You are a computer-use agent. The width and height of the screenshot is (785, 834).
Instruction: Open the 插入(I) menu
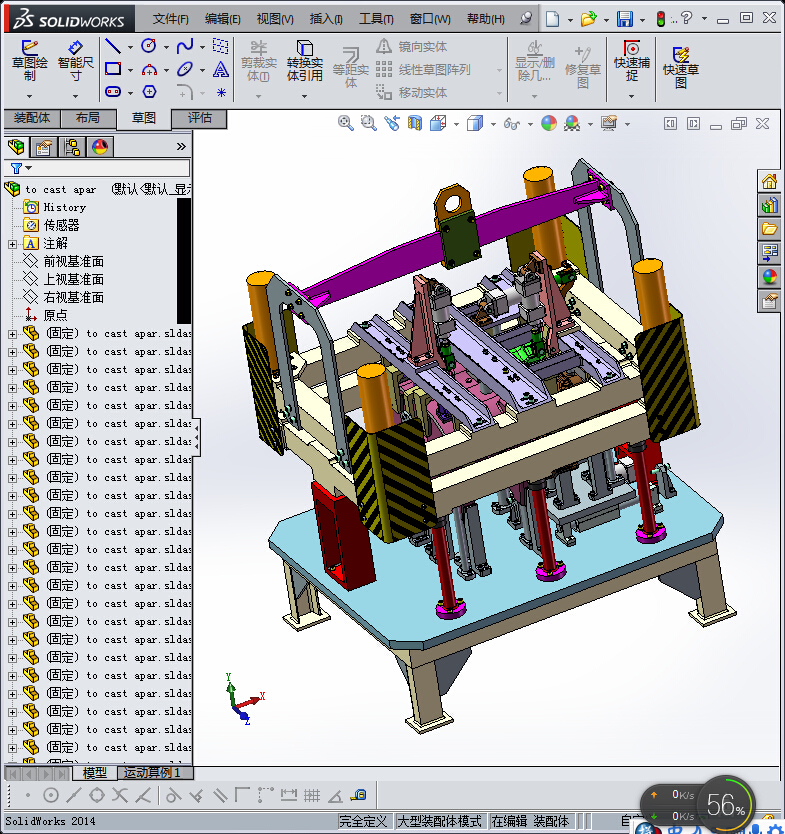pyautogui.click(x=326, y=19)
